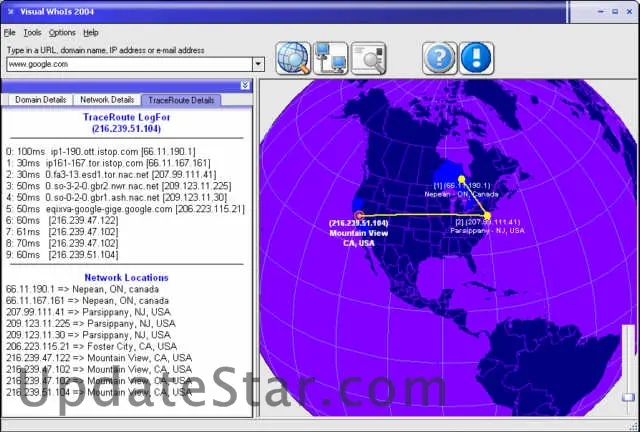640x432 pixels.
Task: Click hop 0 ip1-190.ott.istop.com row
Action: 101,151
